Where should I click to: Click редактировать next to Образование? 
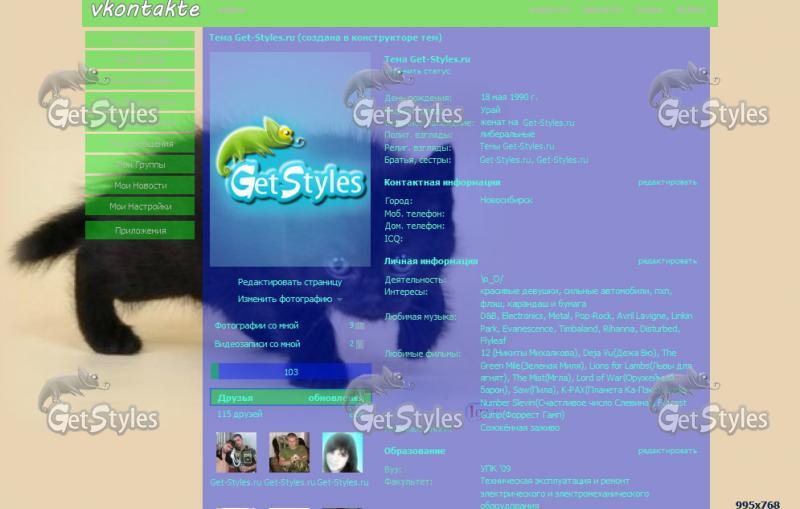point(667,451)
